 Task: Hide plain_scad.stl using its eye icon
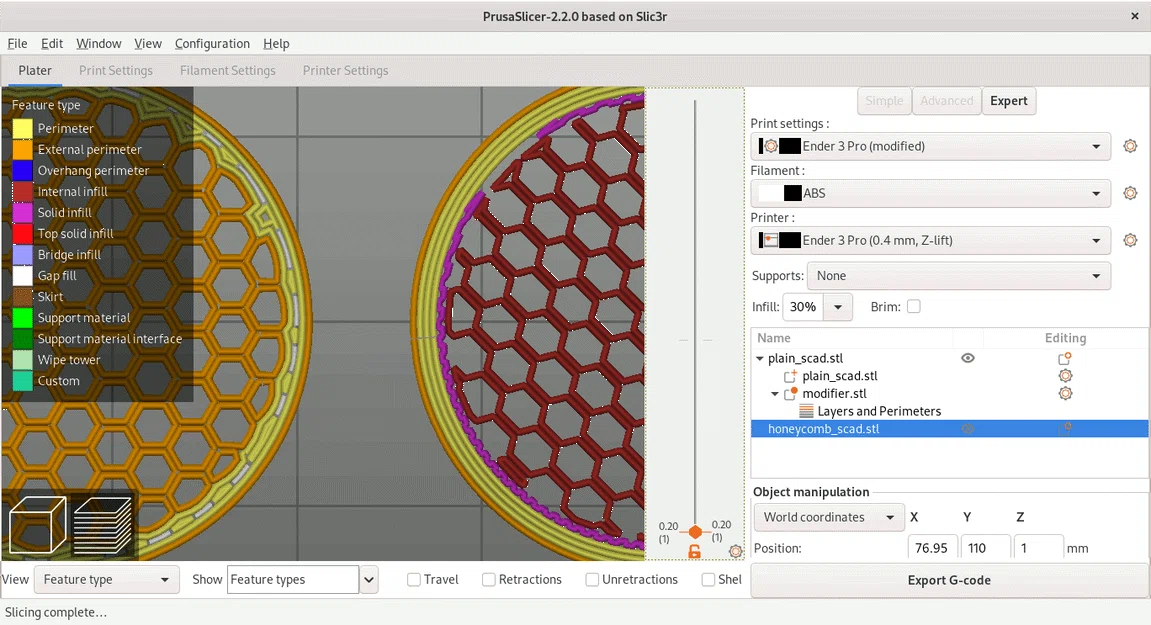pos(967,358)
